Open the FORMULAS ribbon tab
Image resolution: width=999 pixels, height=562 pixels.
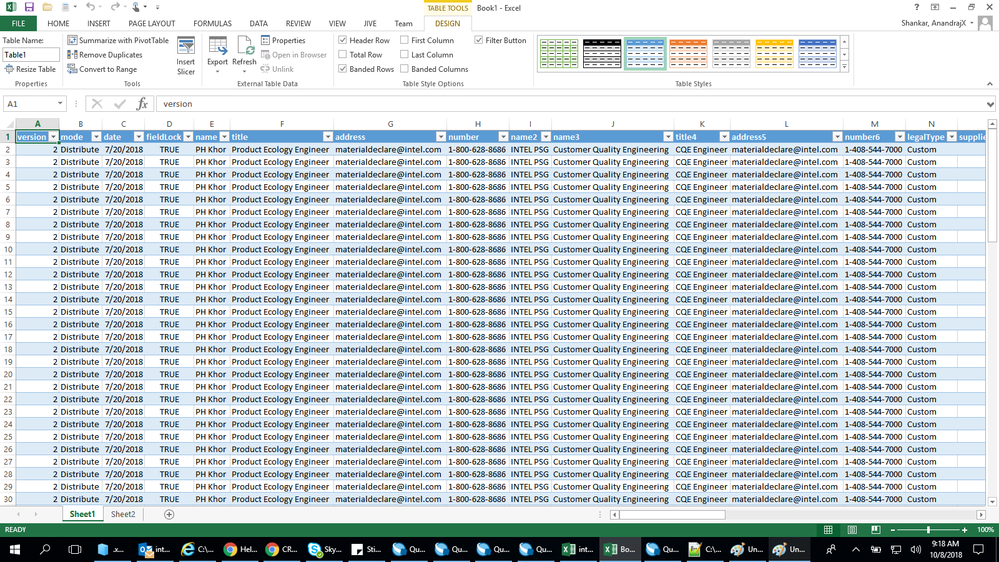tap(212, 23)
